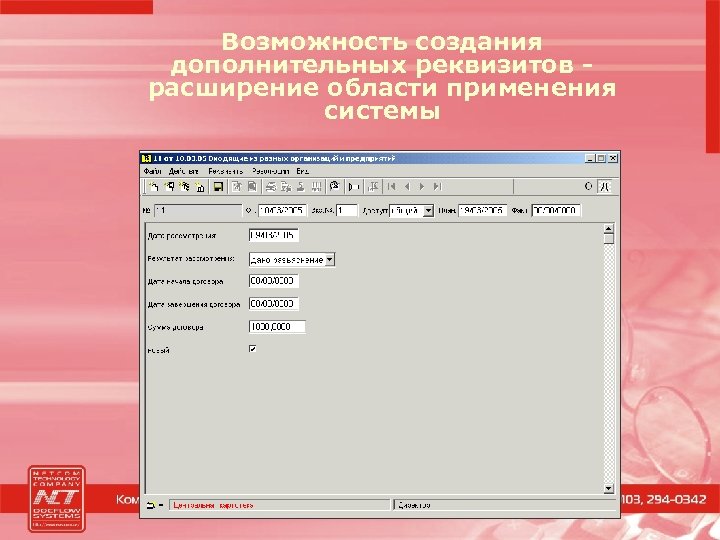The width and height of the screenshot is (720, 540).
Task: Click the starred icon just left of the floppy disk
Action: tap(199, 186)
